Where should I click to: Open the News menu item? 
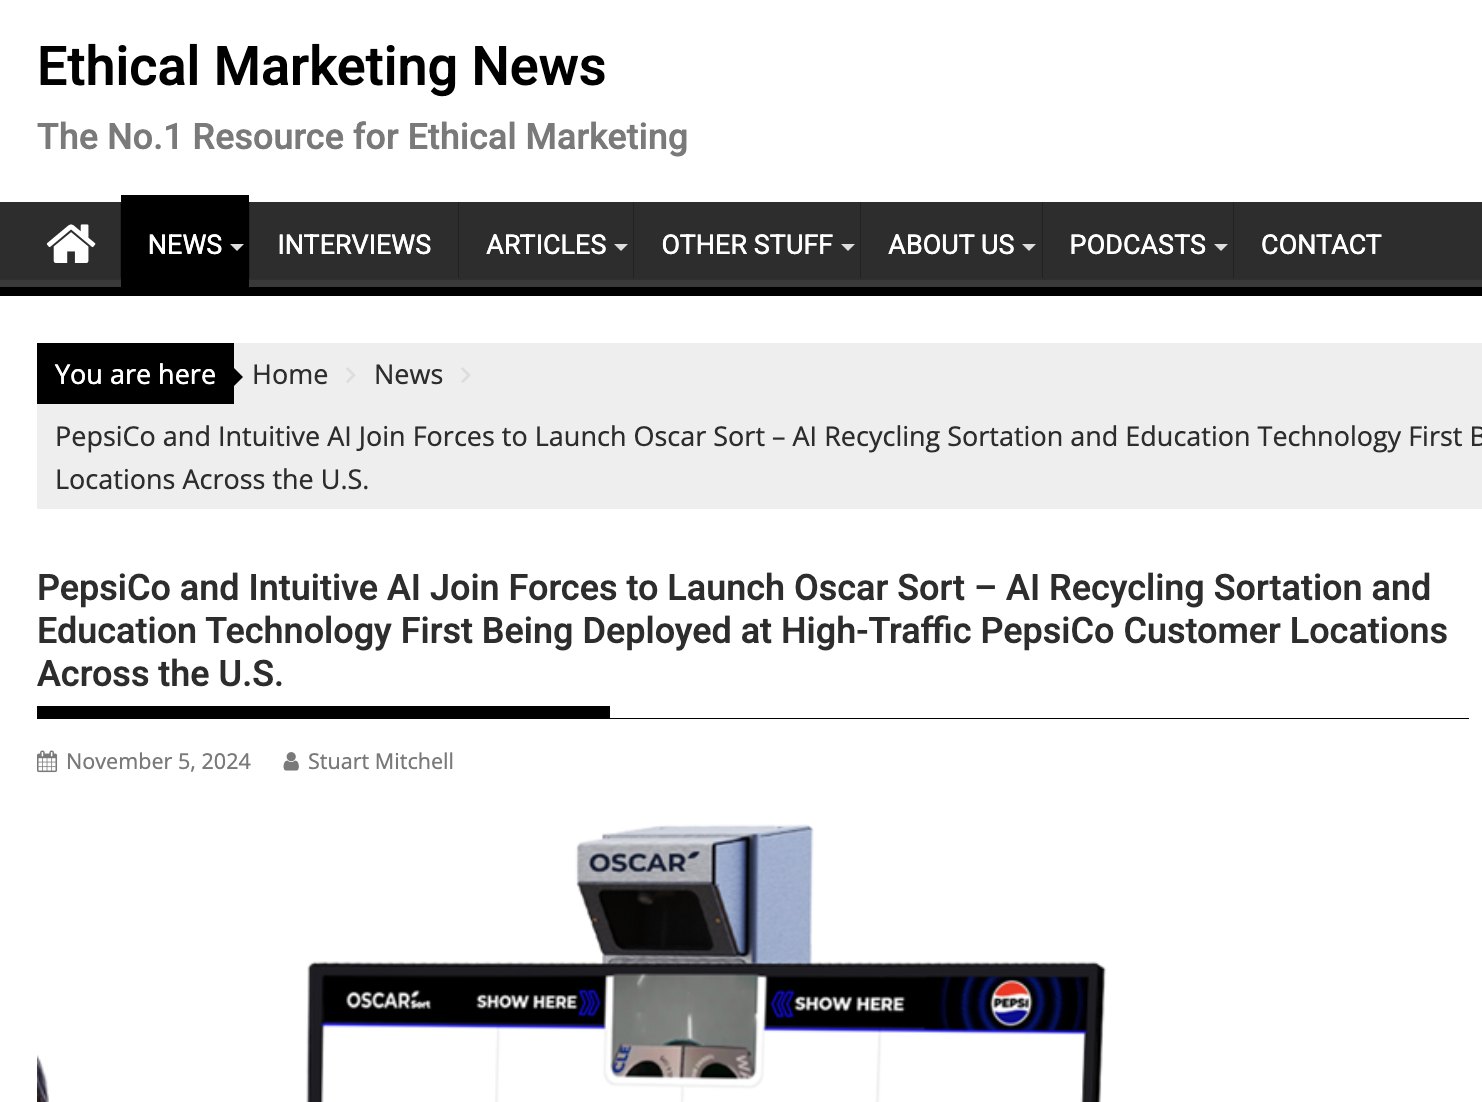(185, 244)
